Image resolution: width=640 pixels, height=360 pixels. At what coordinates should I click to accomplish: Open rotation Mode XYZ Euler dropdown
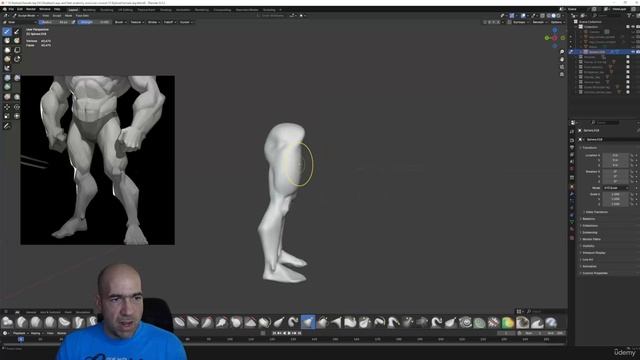coord(616,188)
